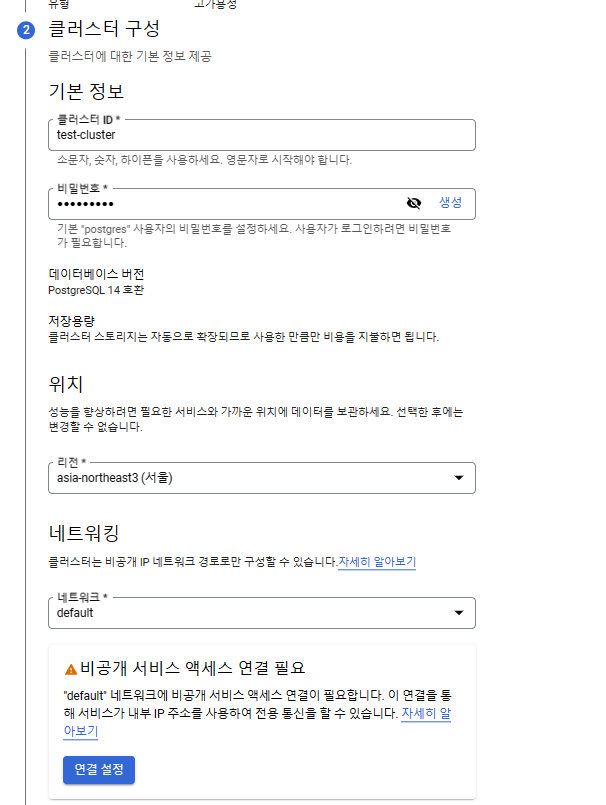Open the 리전 dropdown showing asia-northeast3 (서울)
The width and height of the screenshot is (606, 805).
(x=250, y=478)
